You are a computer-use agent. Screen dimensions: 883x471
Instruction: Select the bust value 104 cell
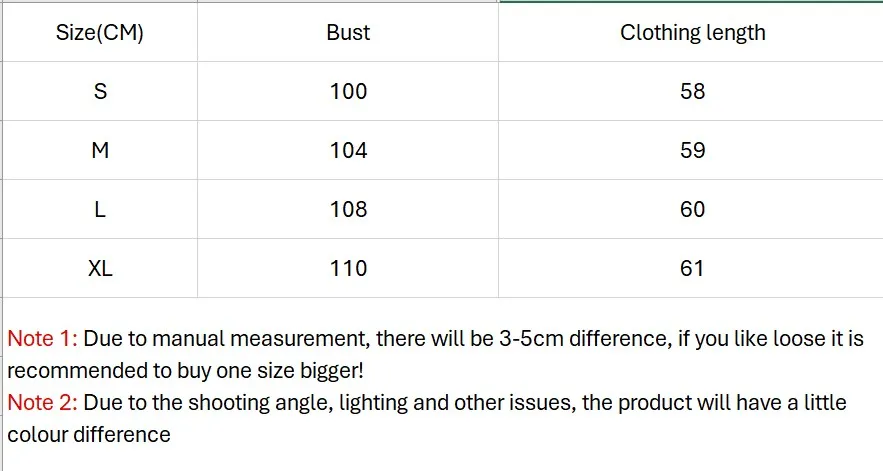click(x=348, y=150)
